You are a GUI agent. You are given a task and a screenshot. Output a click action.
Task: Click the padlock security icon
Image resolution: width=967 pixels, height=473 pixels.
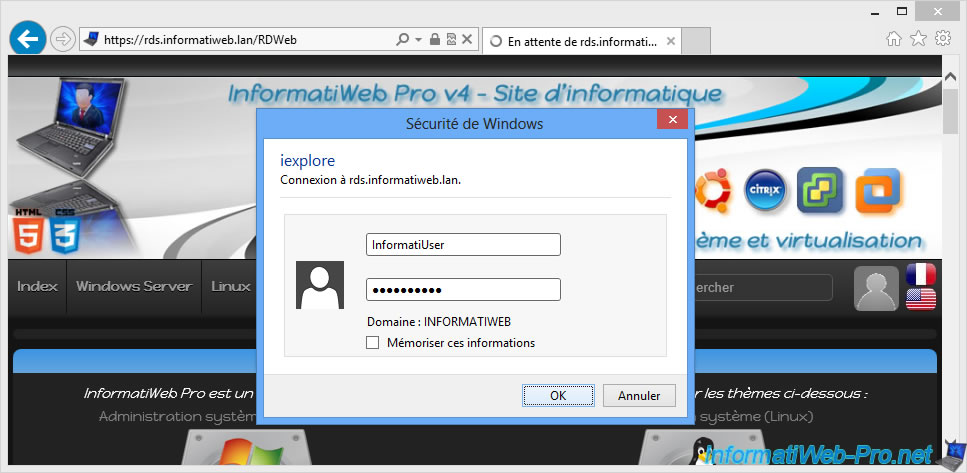coord(435,40)
